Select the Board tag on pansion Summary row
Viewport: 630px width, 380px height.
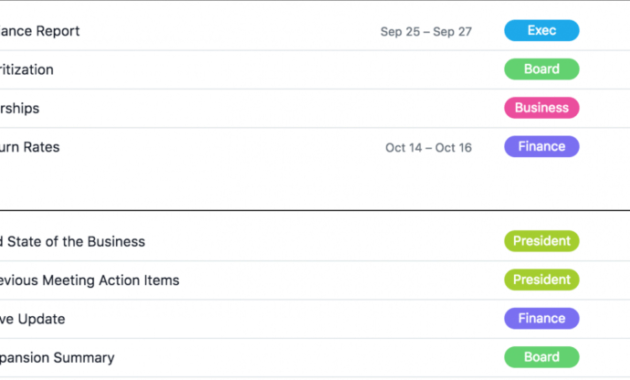[x=542, y=357]
